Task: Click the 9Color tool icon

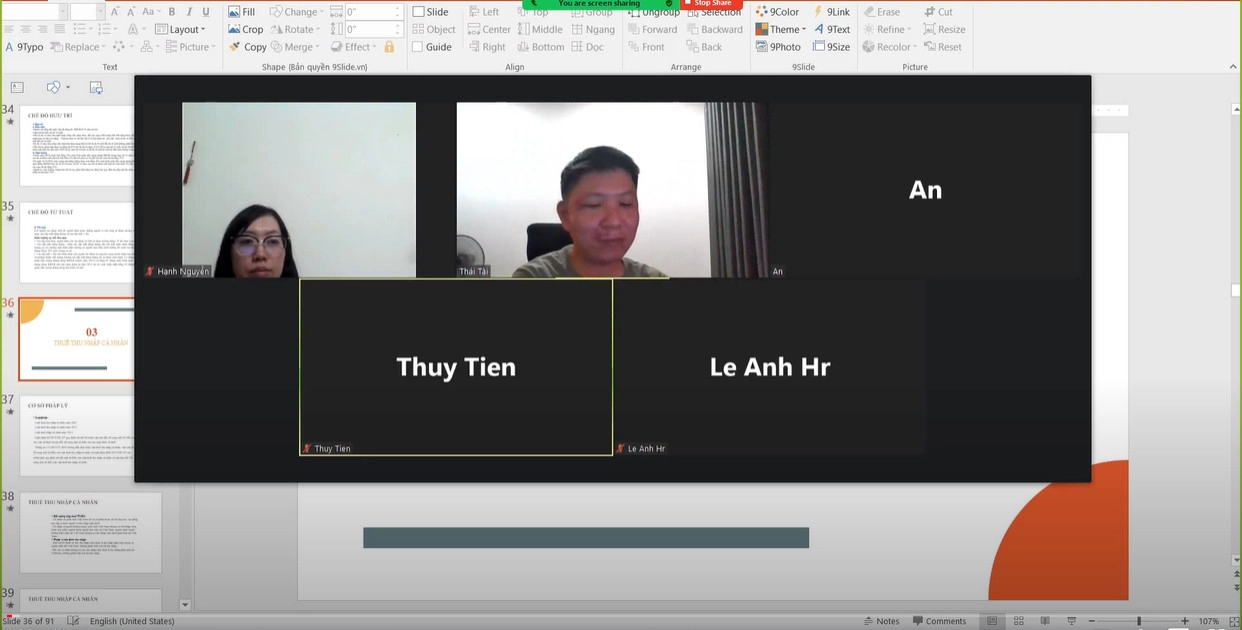Action: 778,12
